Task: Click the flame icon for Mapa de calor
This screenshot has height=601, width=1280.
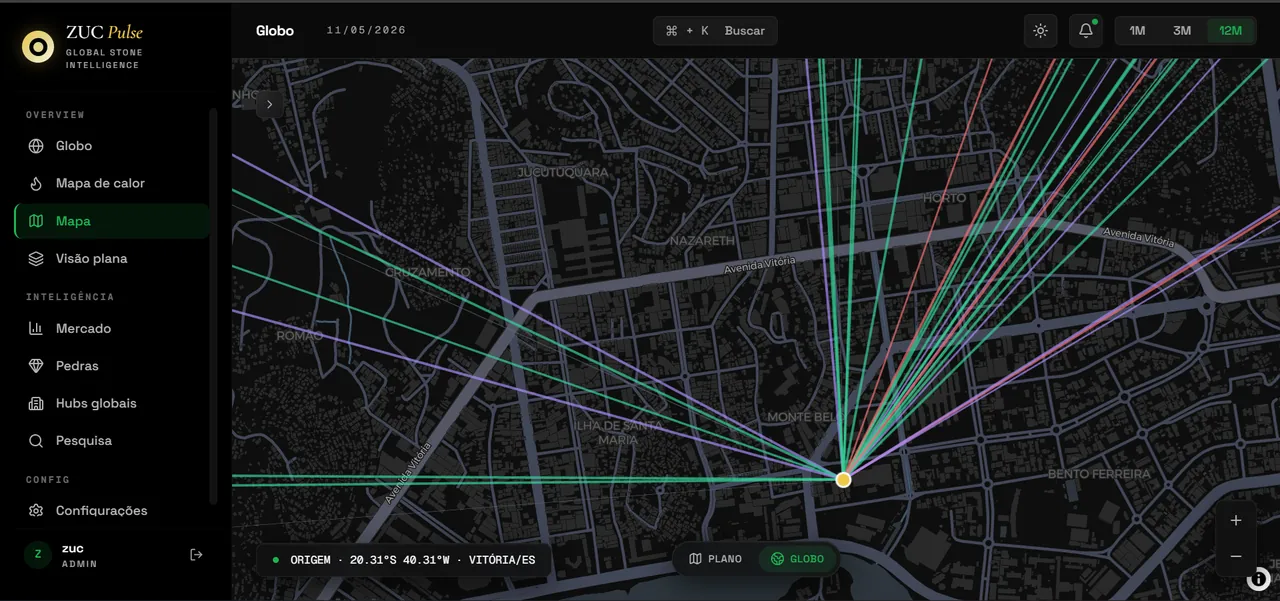Action: click(36, 183)
